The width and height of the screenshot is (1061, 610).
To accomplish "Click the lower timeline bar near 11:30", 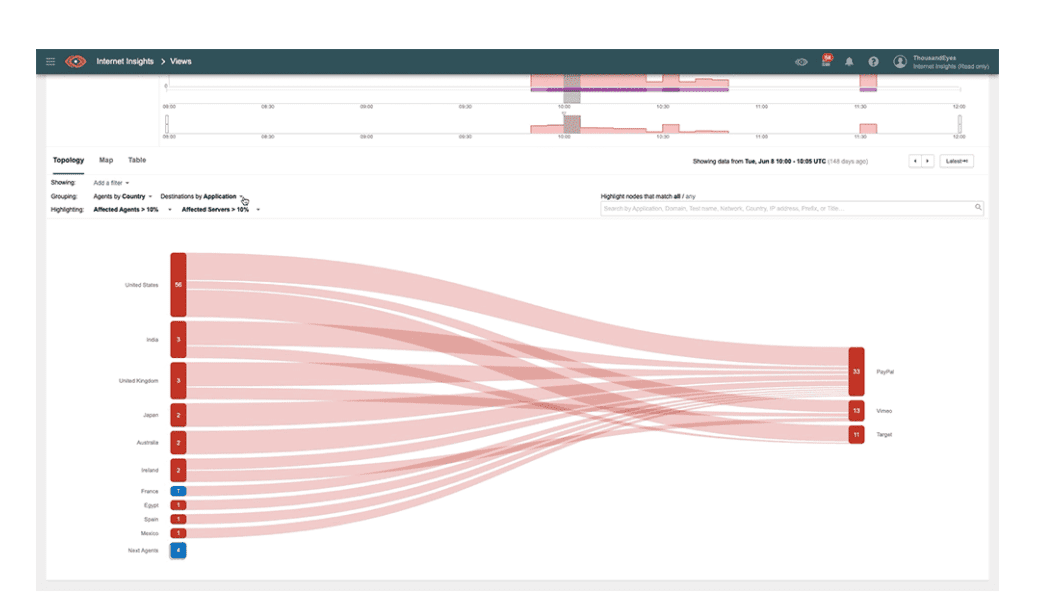I will [x=868, y=129].
